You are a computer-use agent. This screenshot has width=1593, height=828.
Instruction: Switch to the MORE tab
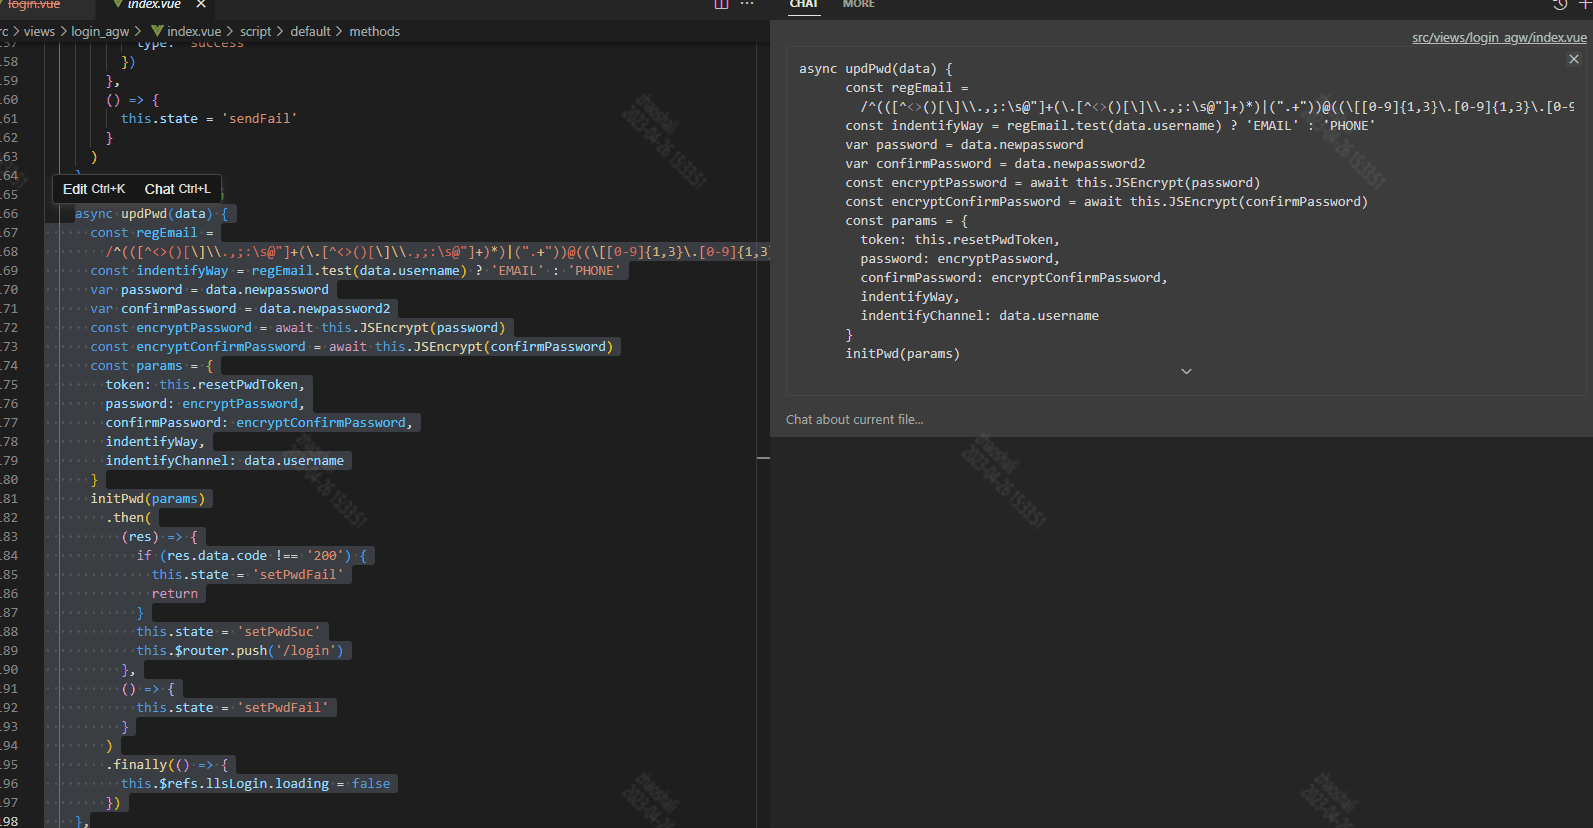tap(859, 4)
